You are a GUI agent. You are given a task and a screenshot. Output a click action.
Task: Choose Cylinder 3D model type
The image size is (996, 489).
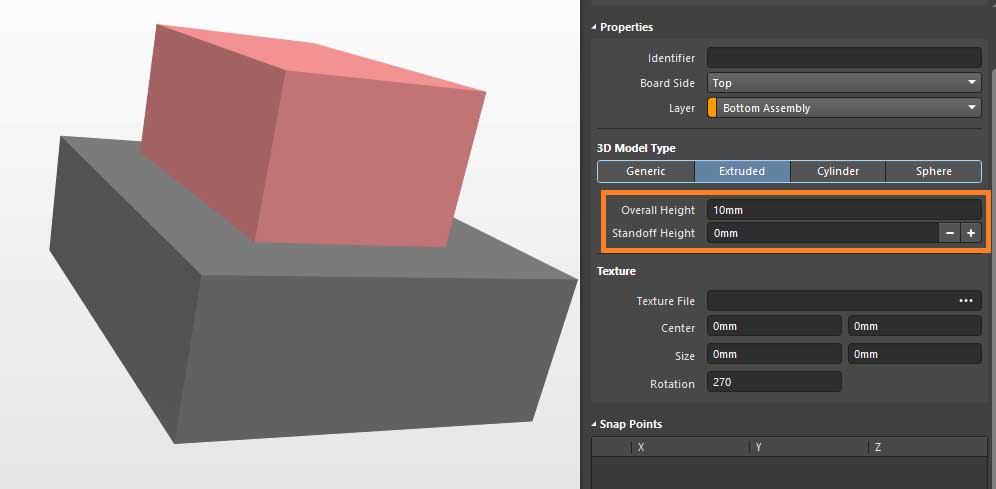[838, 171]
